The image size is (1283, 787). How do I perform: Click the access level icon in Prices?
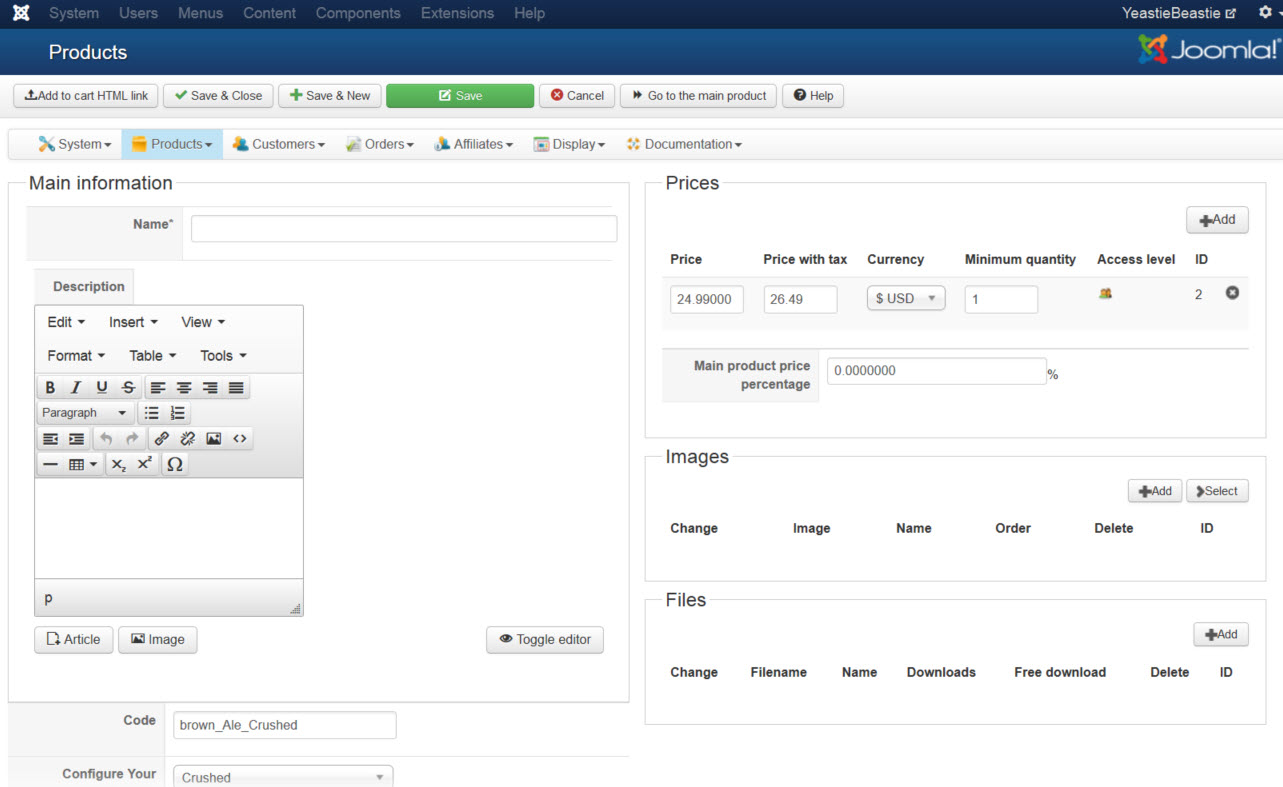click(1105, 294)
